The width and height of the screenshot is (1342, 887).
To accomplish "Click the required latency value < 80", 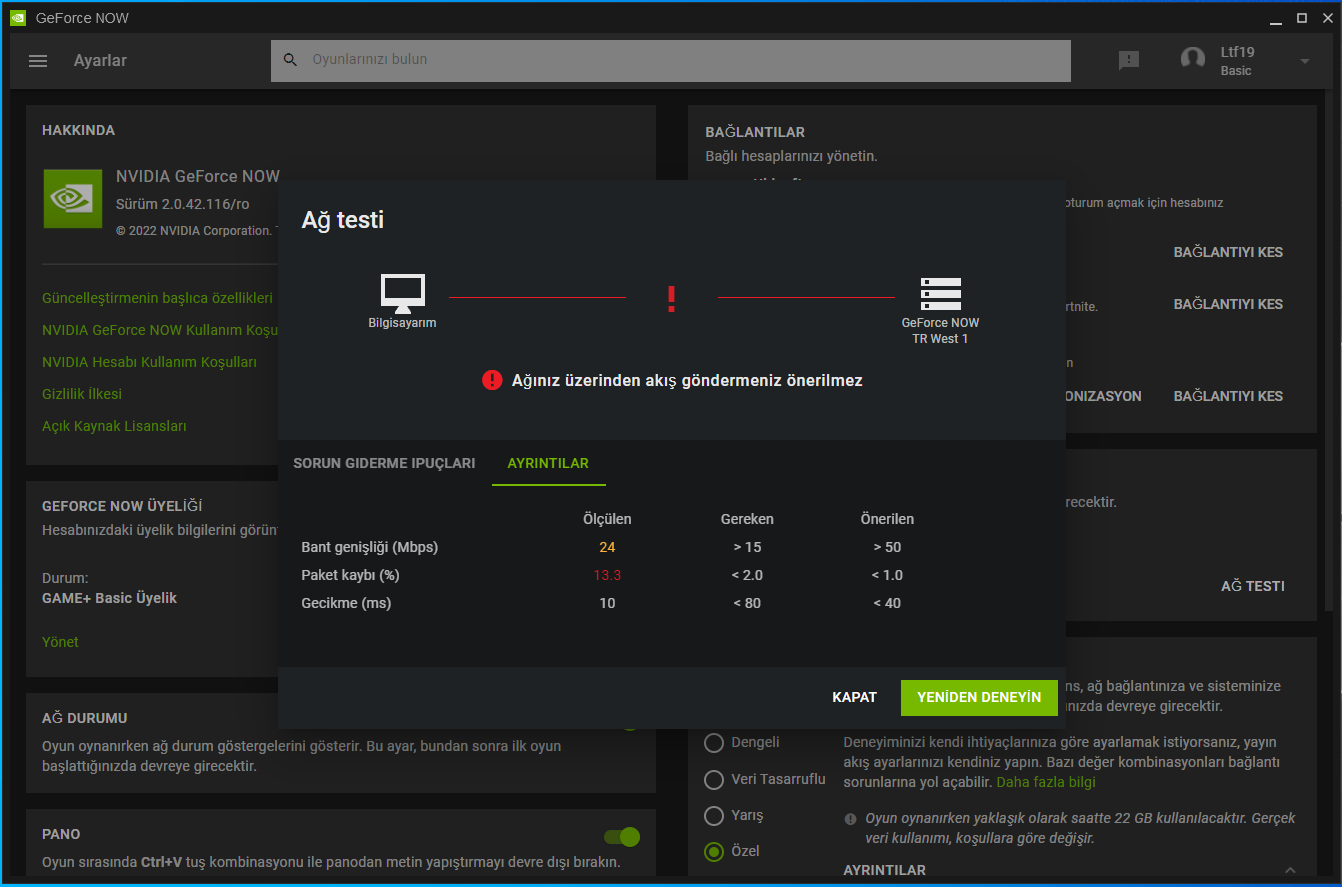I will pyautogui.click(x=747, y=603).
